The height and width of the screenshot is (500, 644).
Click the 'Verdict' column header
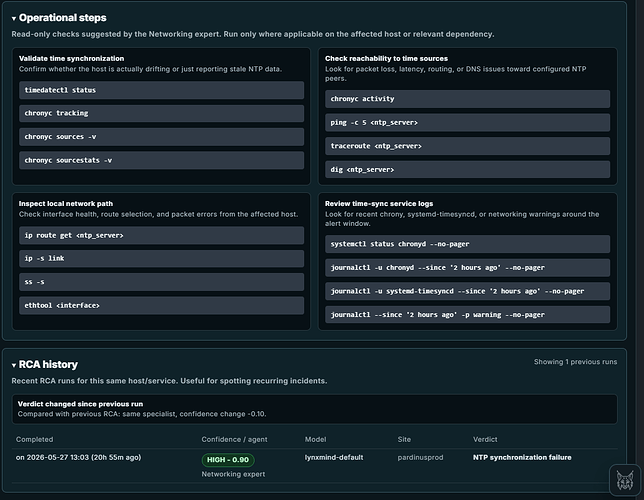(485, 440)
